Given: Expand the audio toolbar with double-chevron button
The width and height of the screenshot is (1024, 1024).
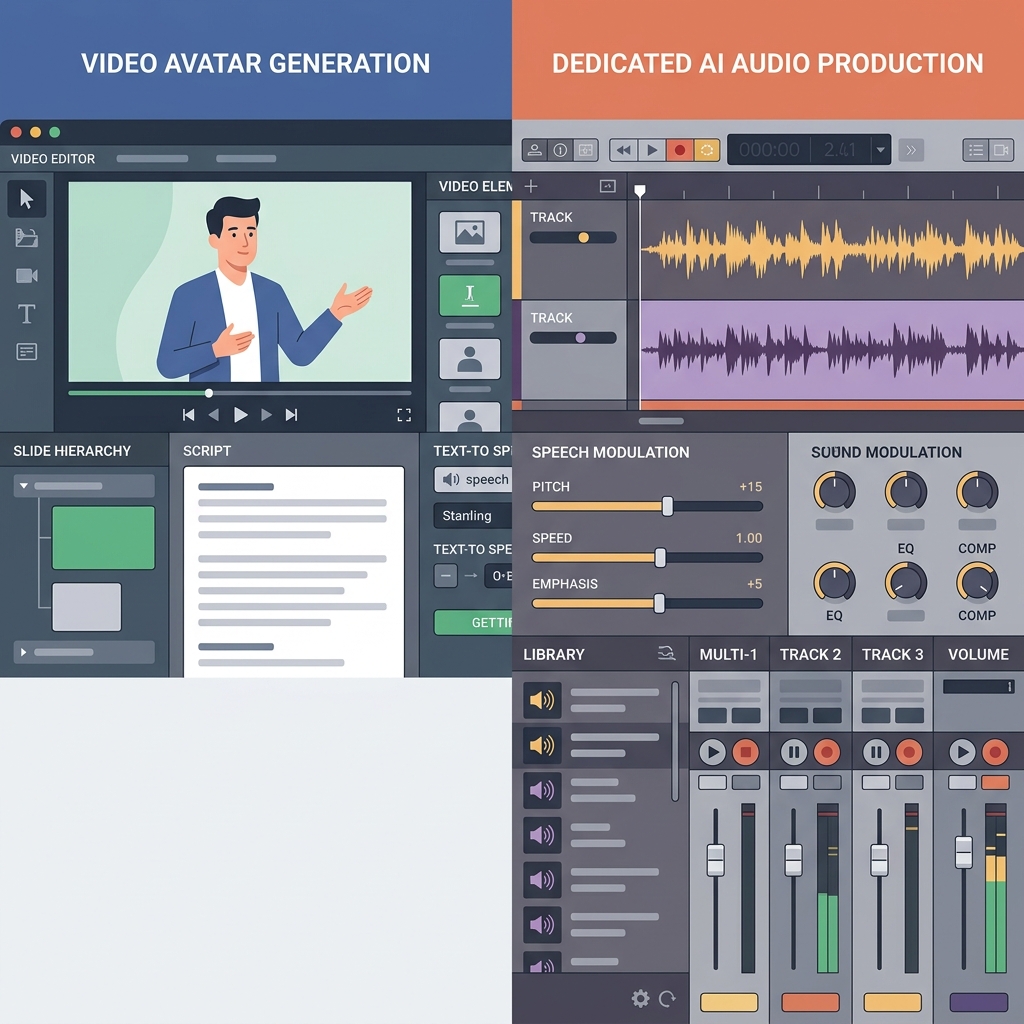Looking at the screenshot, I should point(911,150).
